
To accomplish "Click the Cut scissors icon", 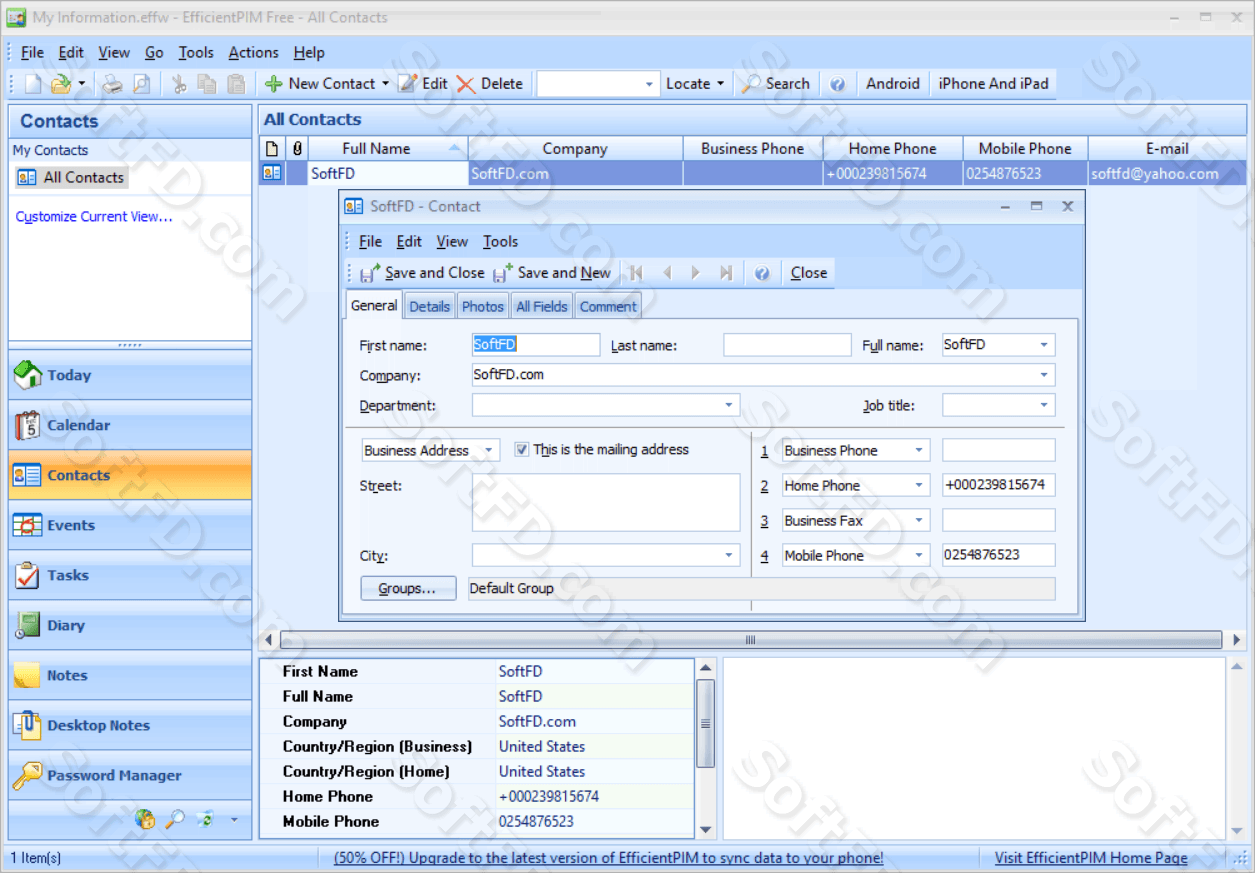I will pyautogui.click(x=180, y=84).
